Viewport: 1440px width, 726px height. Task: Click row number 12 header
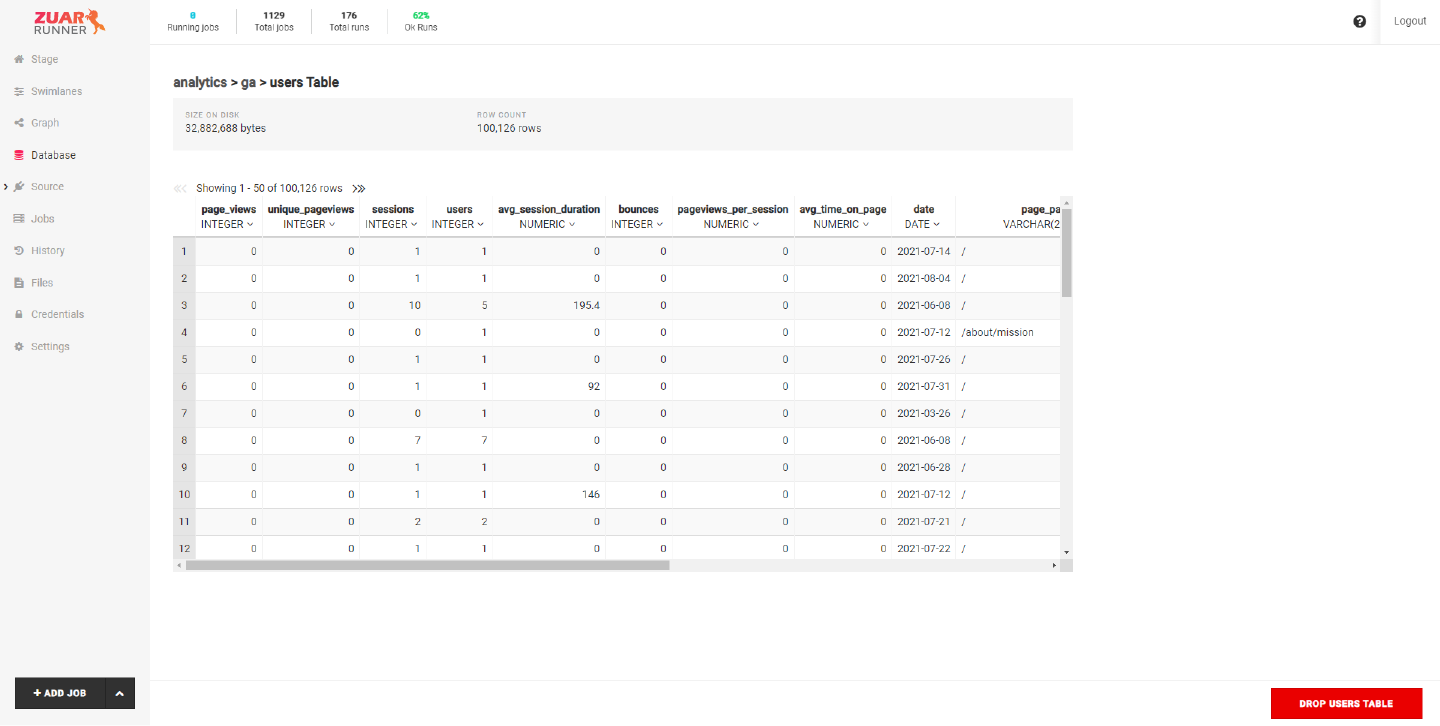click(184, 548)
